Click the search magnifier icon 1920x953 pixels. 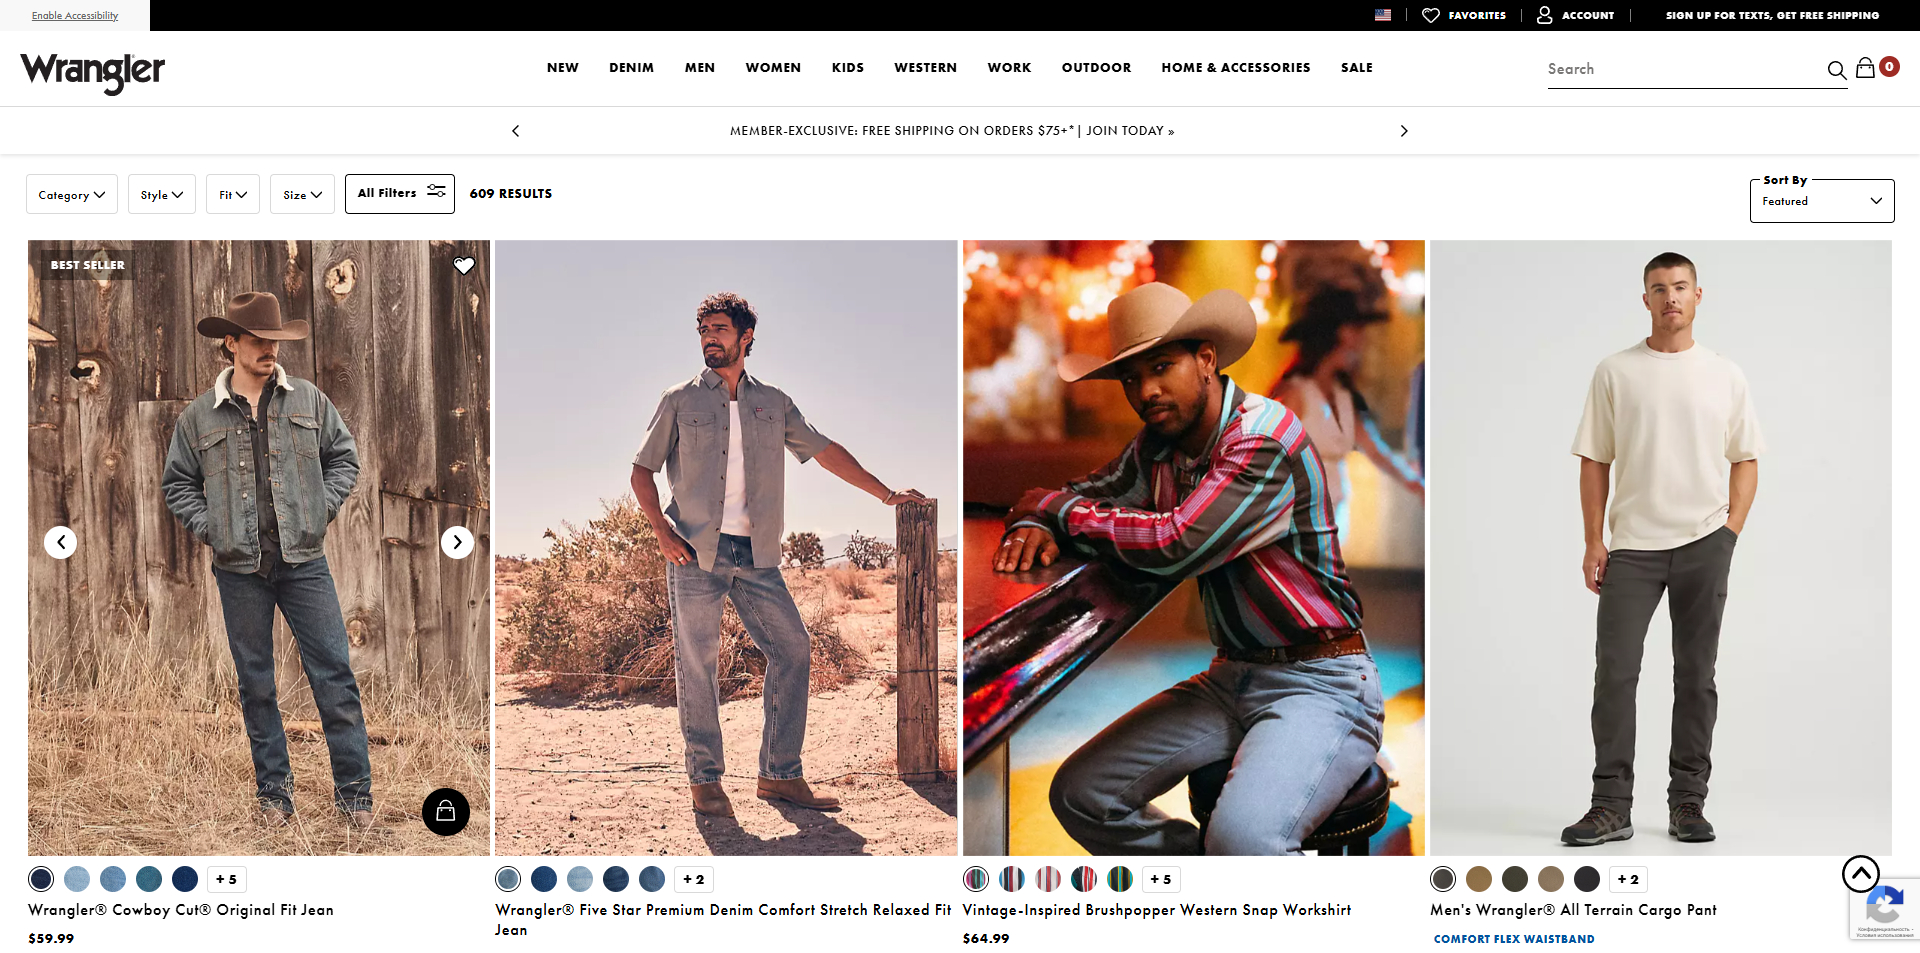(1836, 70)
